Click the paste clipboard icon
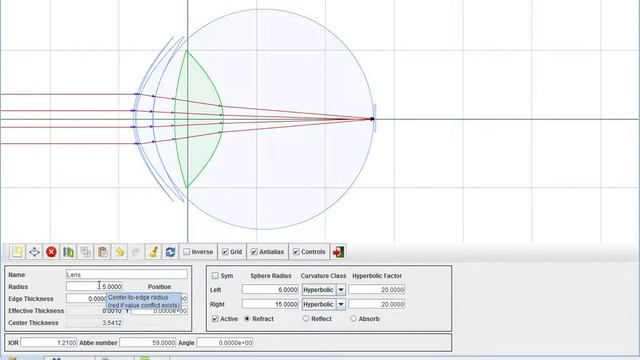The height and width of the screenshot is (360, 640). tap(102, 252)
